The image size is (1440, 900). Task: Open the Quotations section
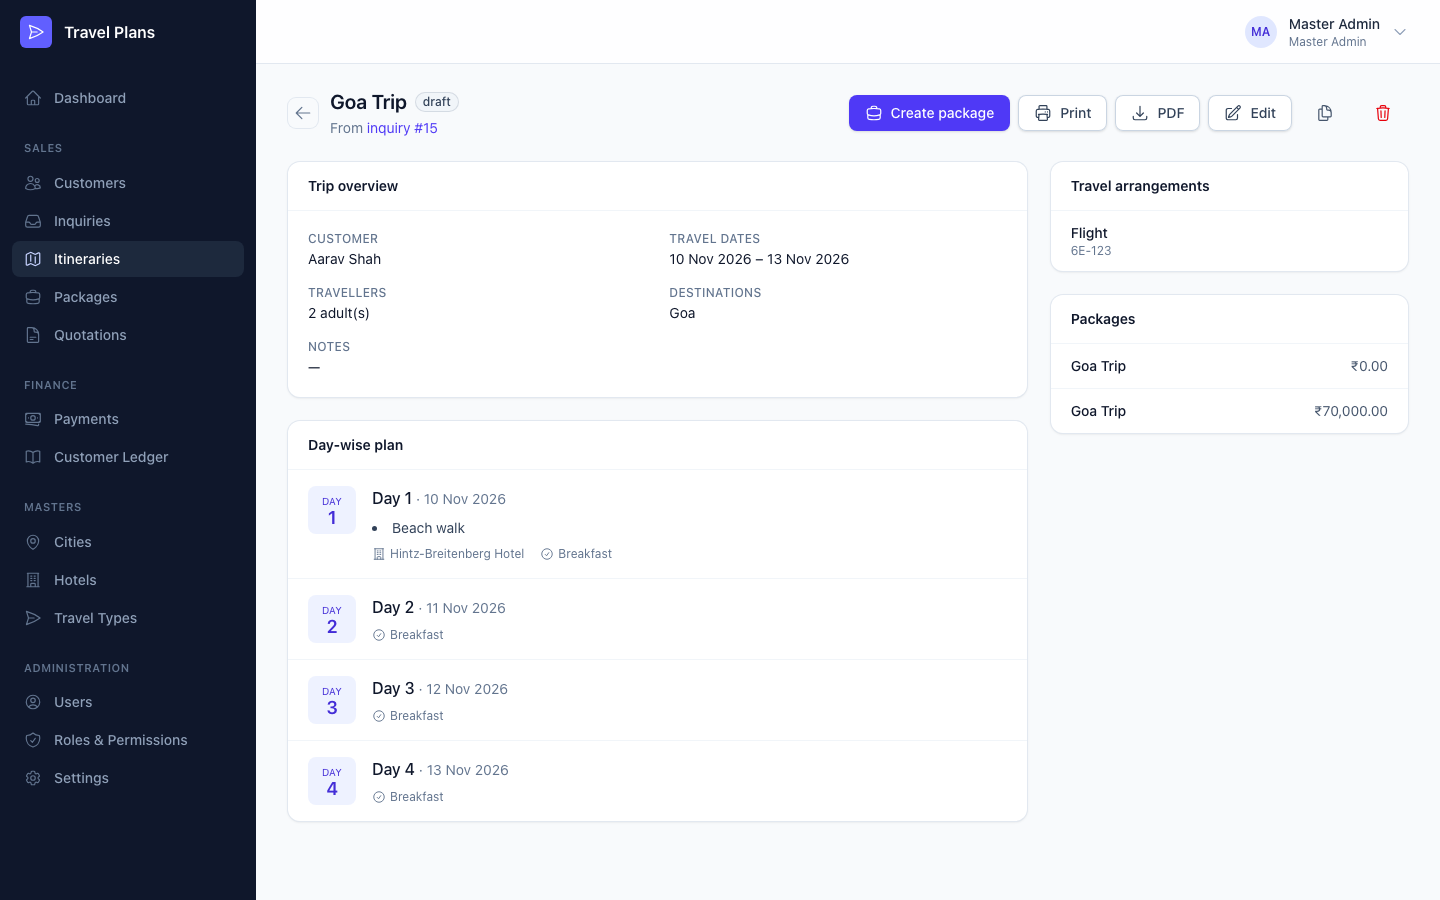tap(128, 335)
